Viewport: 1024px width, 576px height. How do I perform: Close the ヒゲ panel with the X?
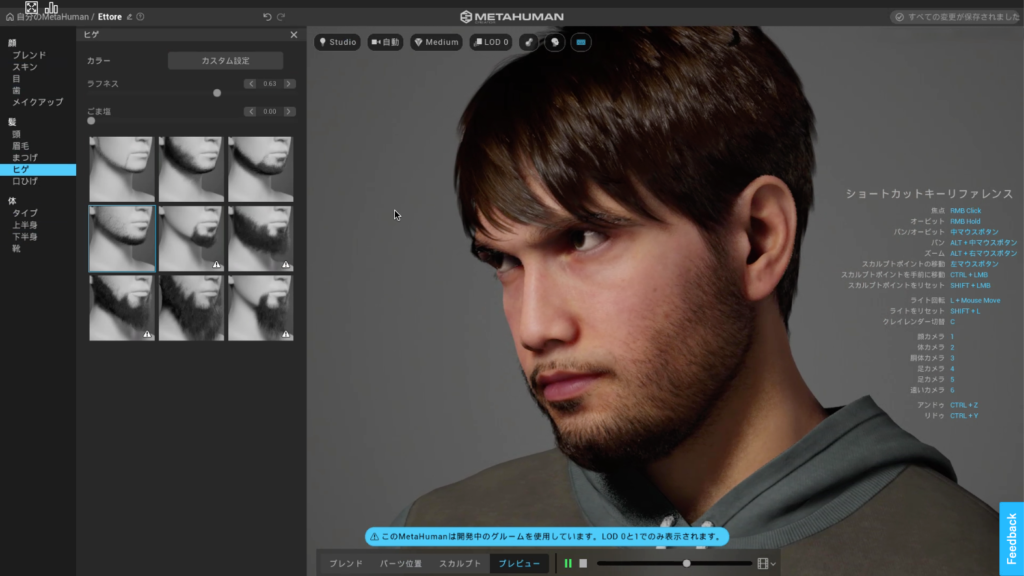(294, 35)
